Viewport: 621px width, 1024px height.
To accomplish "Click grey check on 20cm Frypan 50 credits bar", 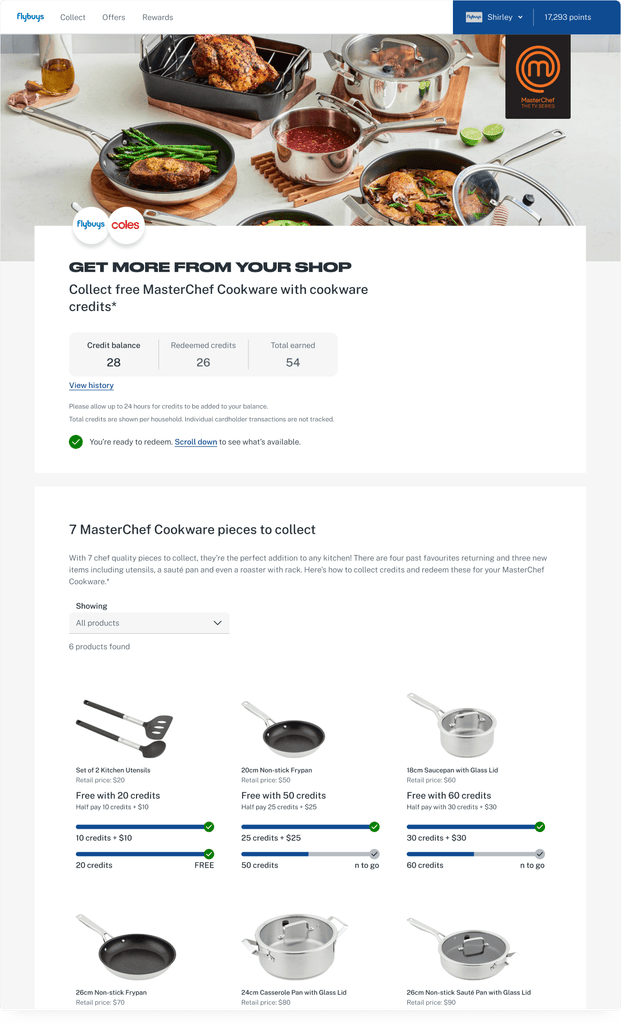I will tap(374, 854).
